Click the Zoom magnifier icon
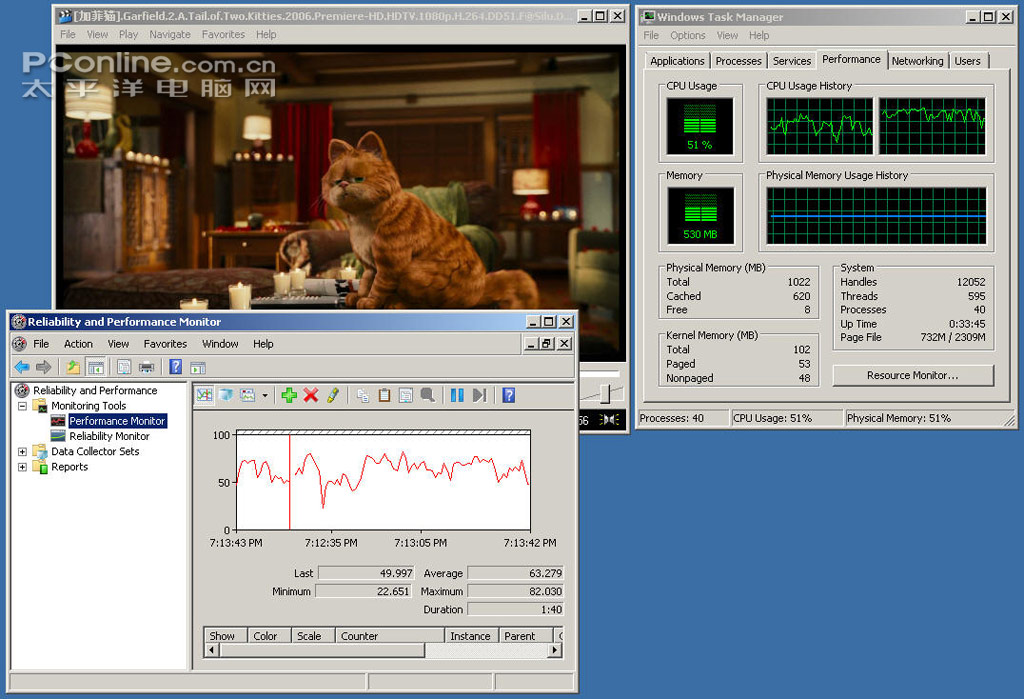 (x=428, y=395)
